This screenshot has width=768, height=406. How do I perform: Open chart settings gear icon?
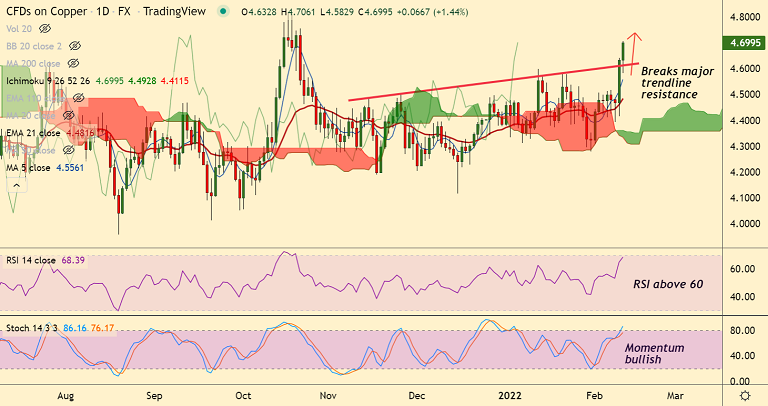pyautogui.click(x=745, y=396)
